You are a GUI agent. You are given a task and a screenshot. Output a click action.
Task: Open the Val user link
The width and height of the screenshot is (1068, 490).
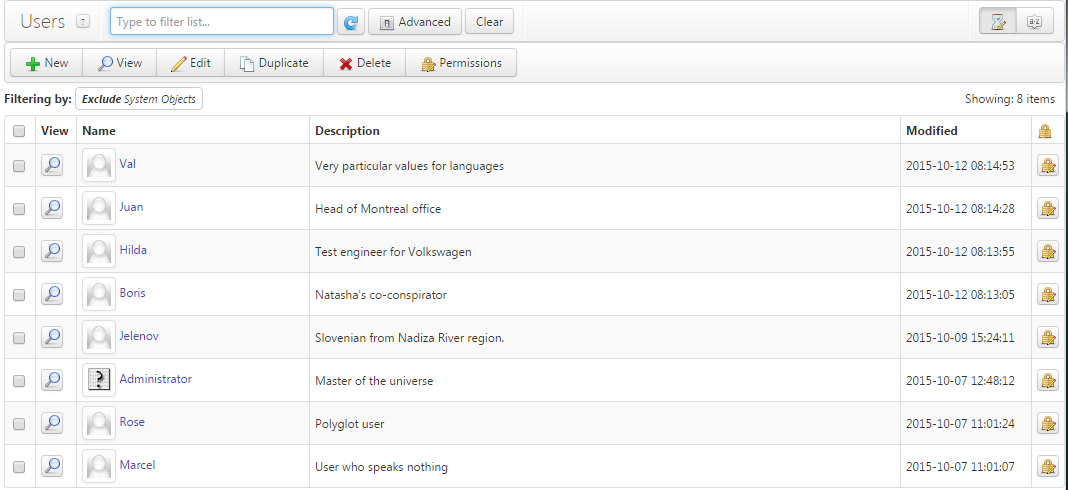tap(127, 164)
